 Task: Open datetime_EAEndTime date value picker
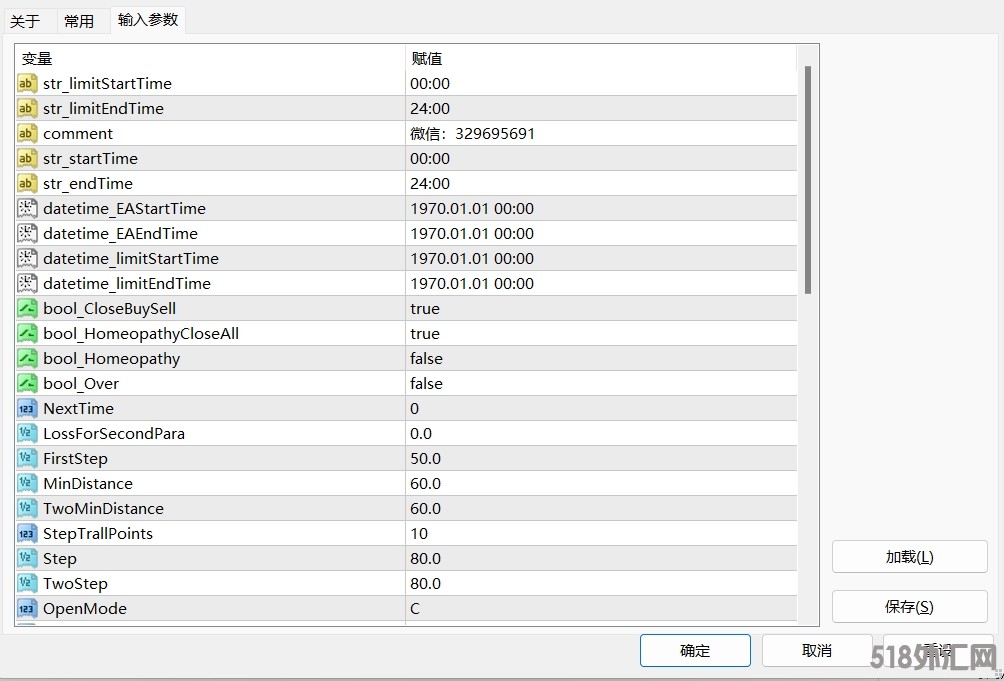(x=600, y=234)
